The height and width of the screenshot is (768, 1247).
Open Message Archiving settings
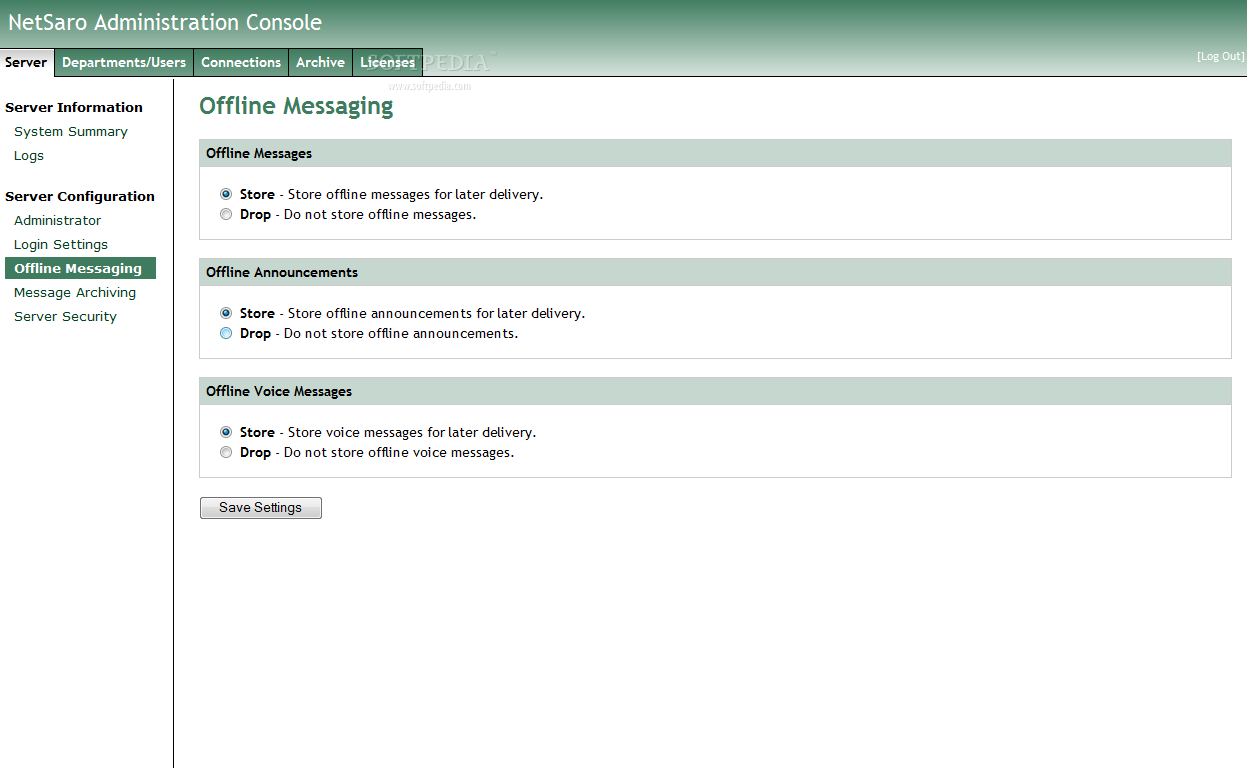pyautogui.click(x=75, y=292)
